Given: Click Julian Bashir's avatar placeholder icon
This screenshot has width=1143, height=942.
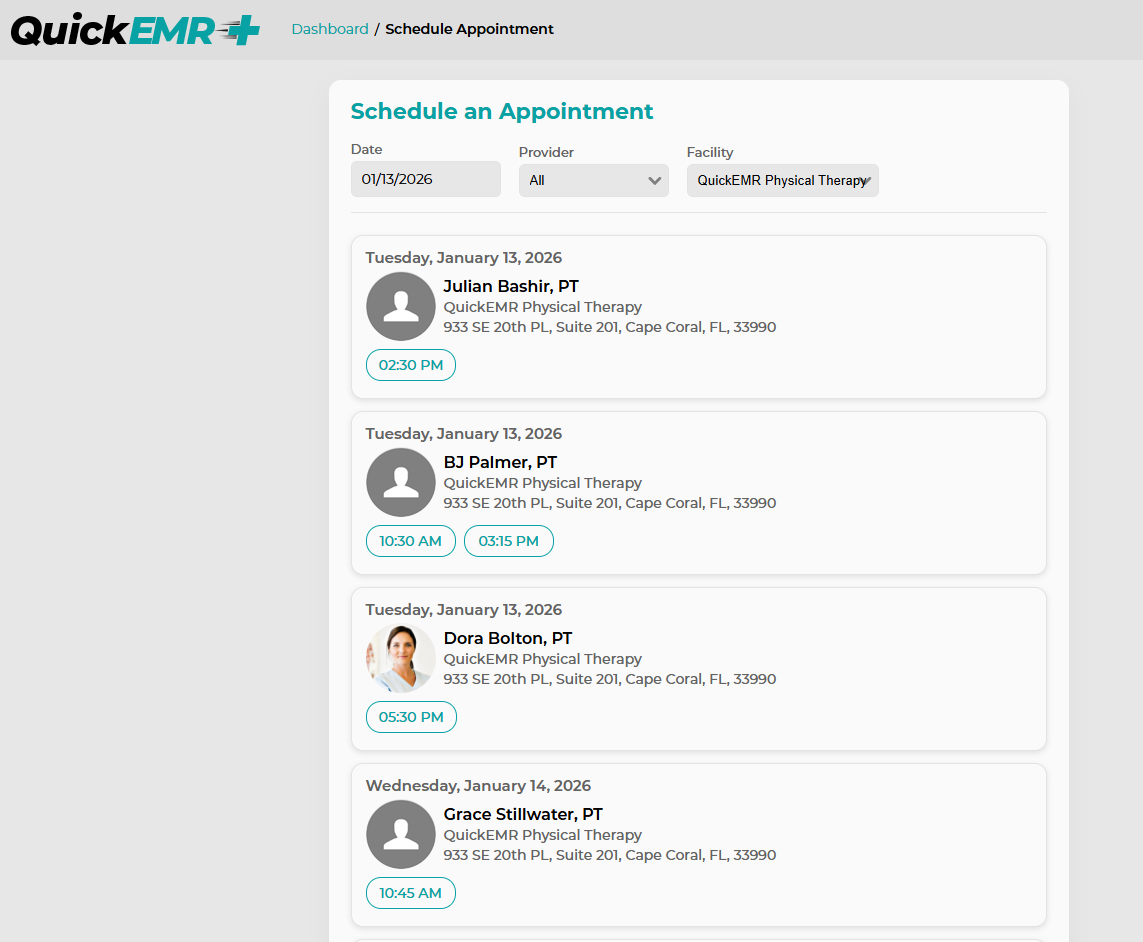Looking at the screenshot, I should pos(401,307).
